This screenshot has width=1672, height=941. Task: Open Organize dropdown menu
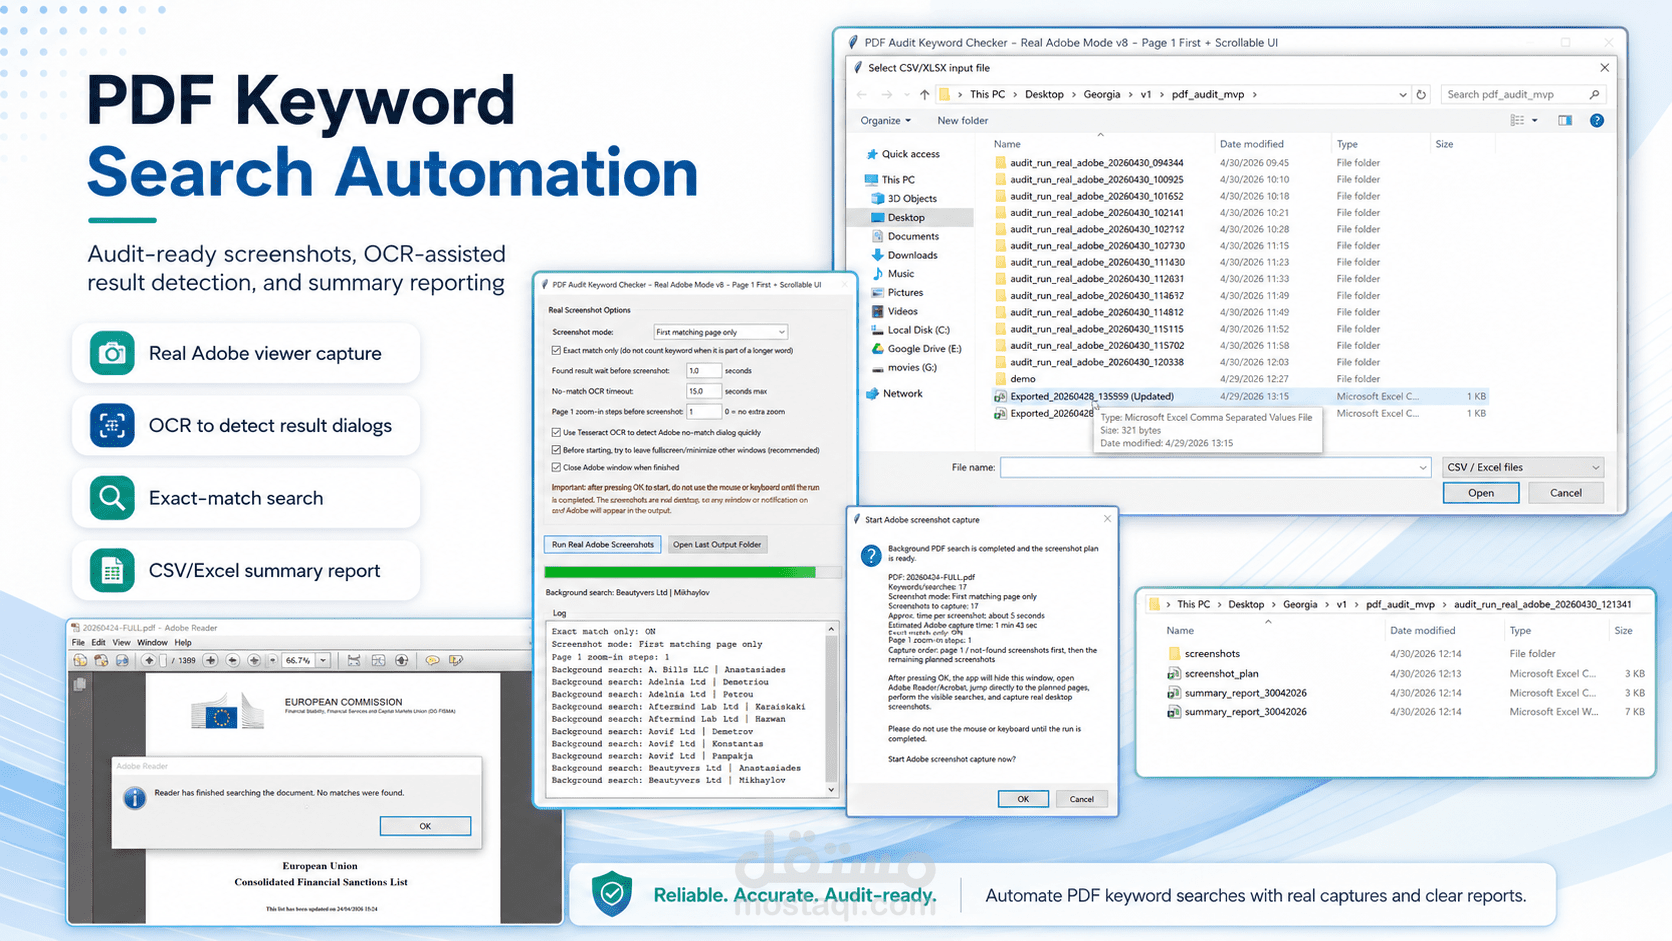[x=886, y=121]
